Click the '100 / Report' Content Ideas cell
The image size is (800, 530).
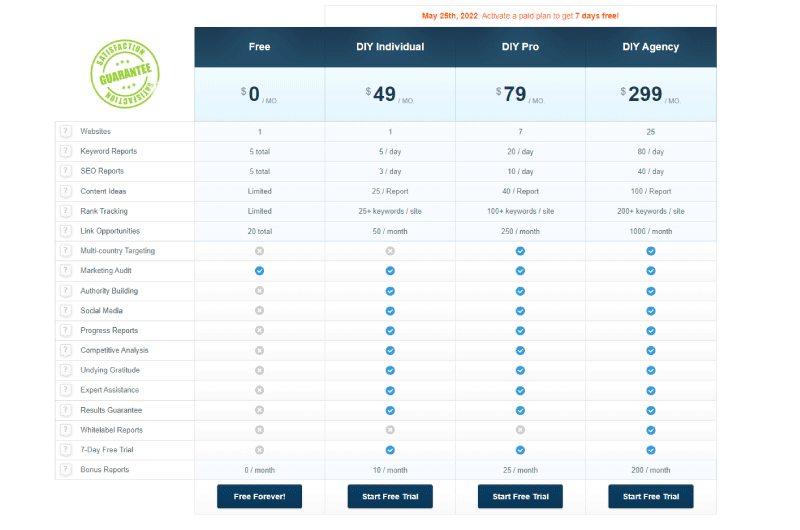pos(651,191)
